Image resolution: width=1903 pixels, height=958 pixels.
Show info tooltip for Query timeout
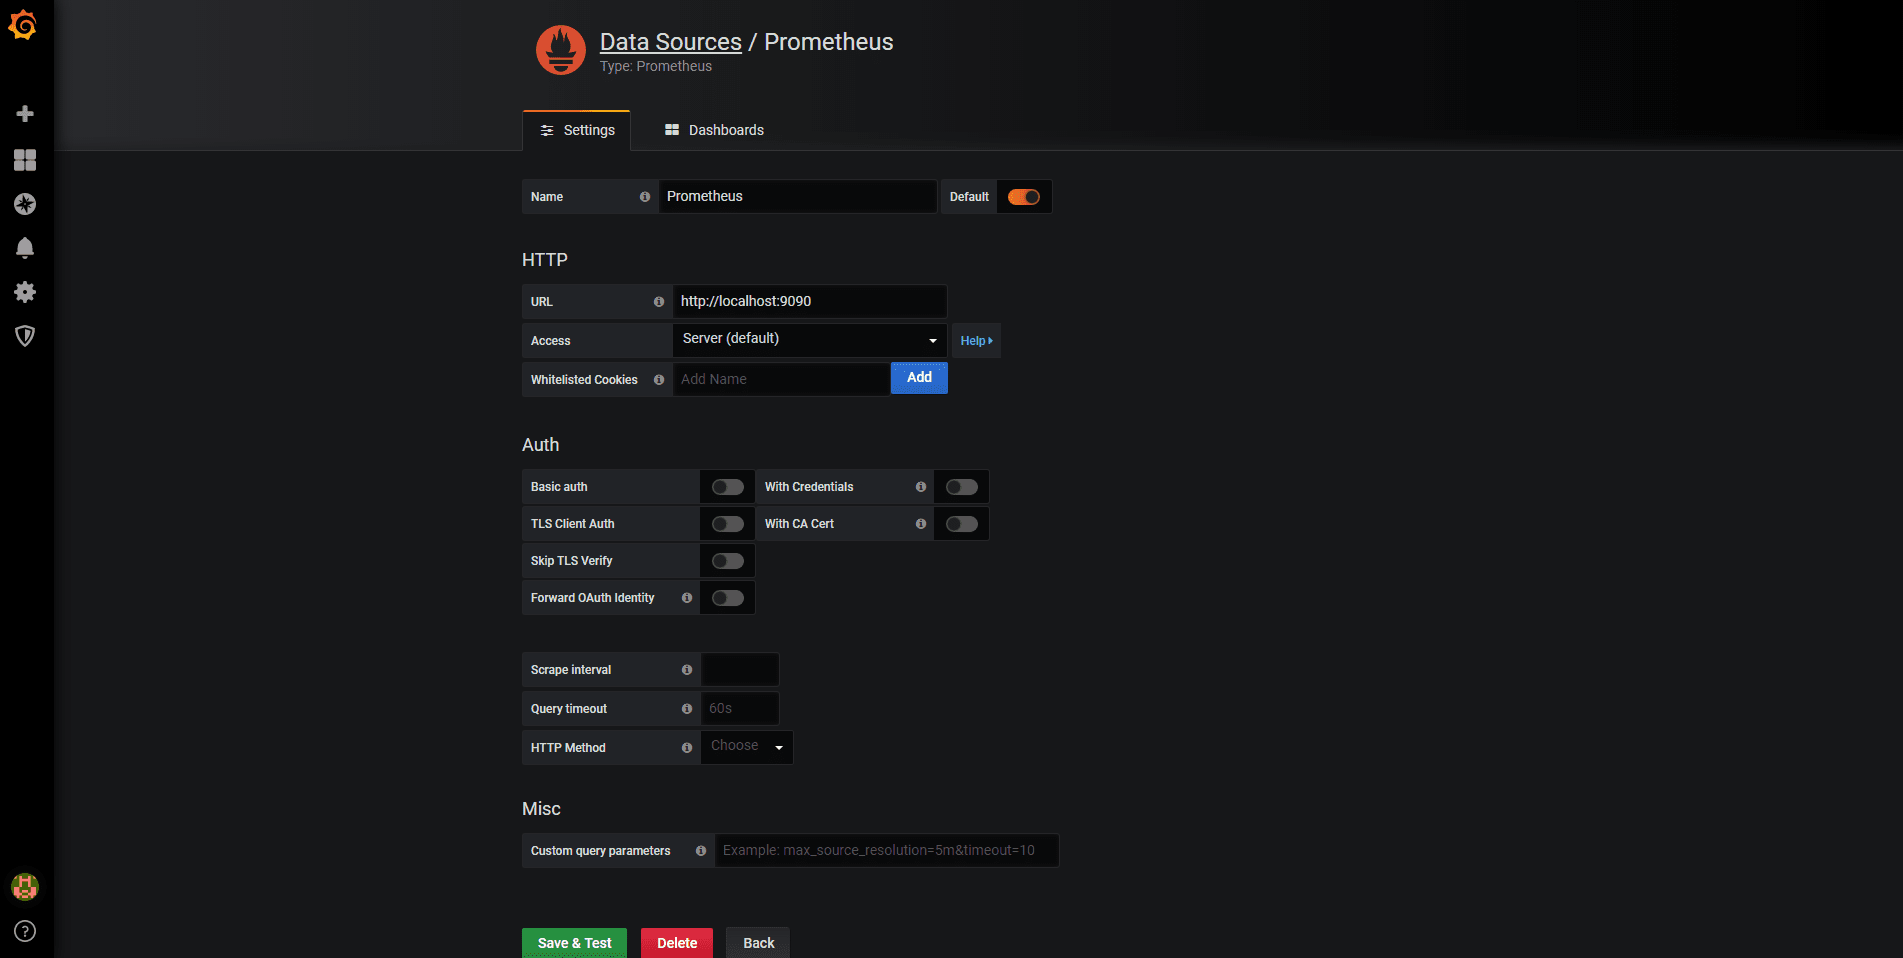pyautogui.click(x=687, y=709)
